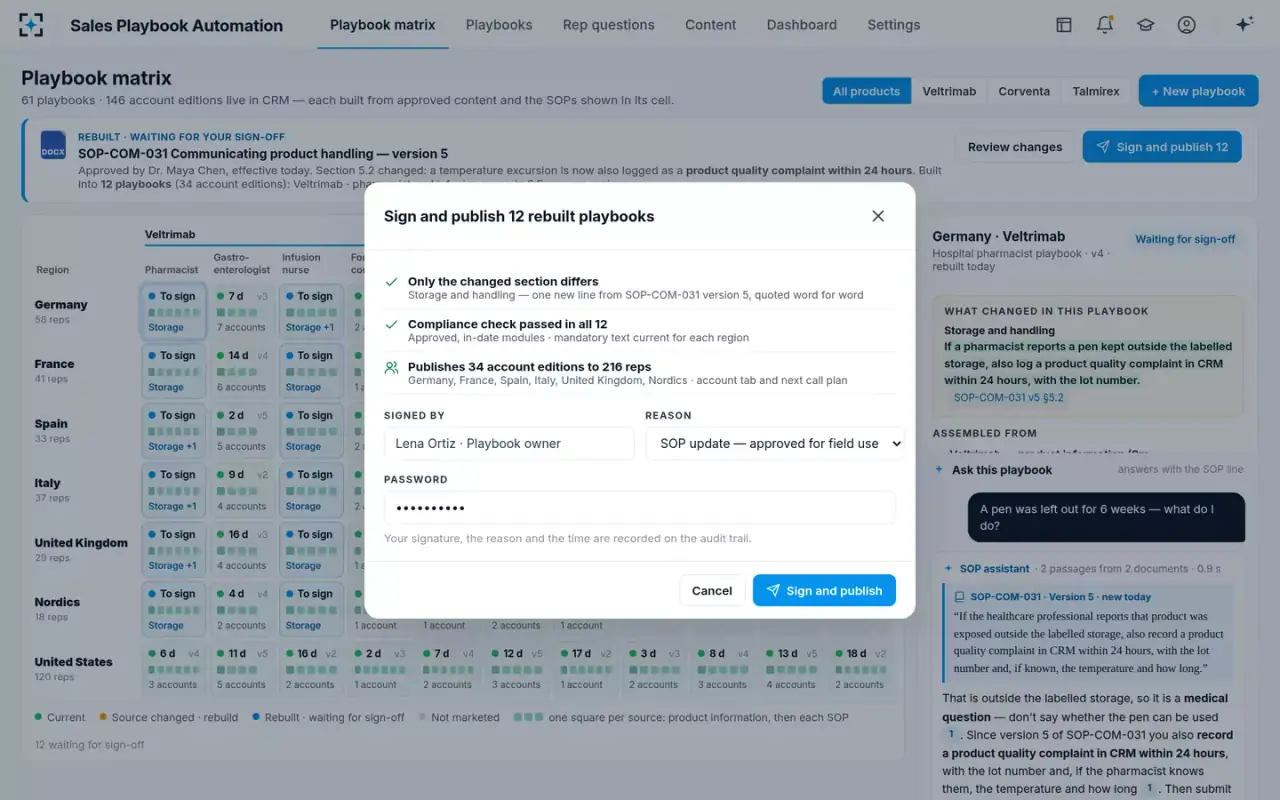Viewport: 1280px width, 800px height.
Task: Close the Sign and publish dialog
Action: (878, 216)
